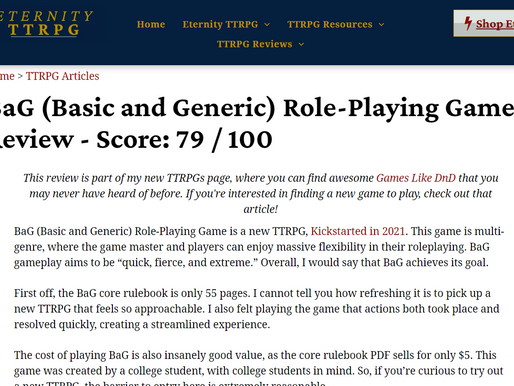
Task: Open the TTRPG Resources menu item
Action: click(x=330, y=24)
